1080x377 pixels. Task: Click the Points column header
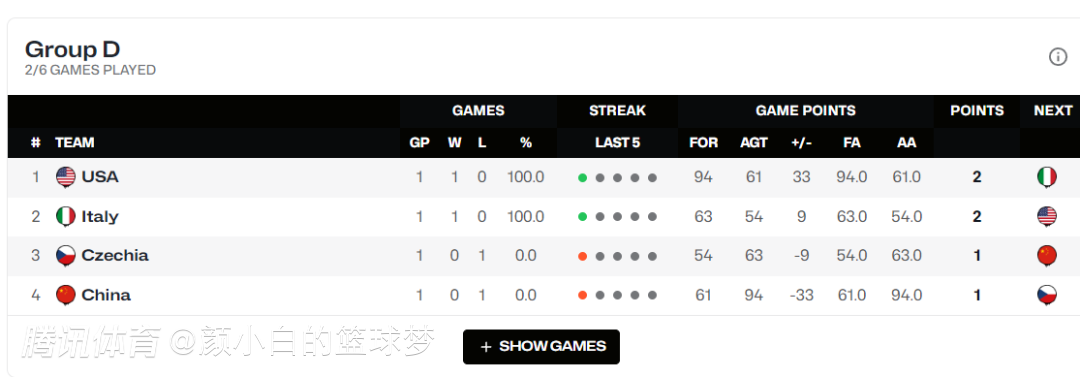(977, 110)
